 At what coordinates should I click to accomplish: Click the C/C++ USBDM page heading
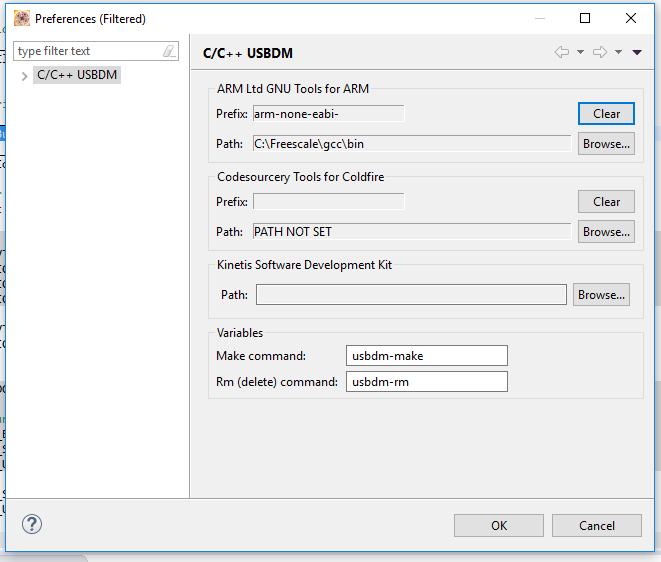click(x=248, y=54)
